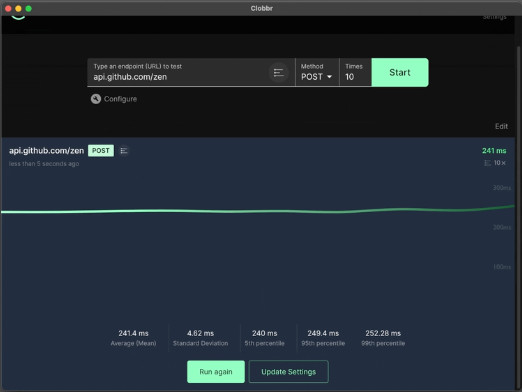Open Settings in the top right
The image size is (522, 392).
coord(494,17)
